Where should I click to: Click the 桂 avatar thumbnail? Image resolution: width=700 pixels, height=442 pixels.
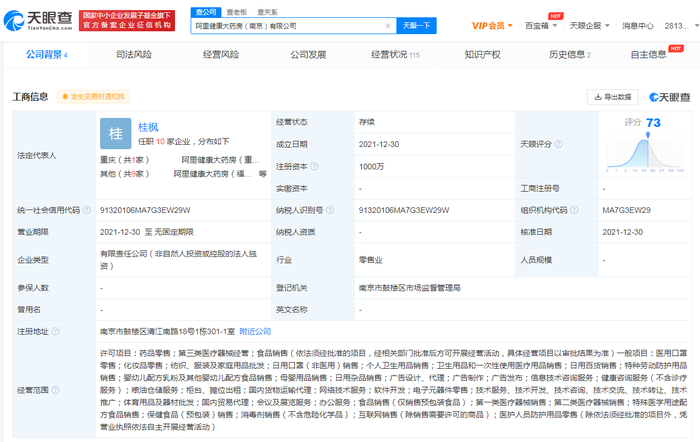pos(116,133)
